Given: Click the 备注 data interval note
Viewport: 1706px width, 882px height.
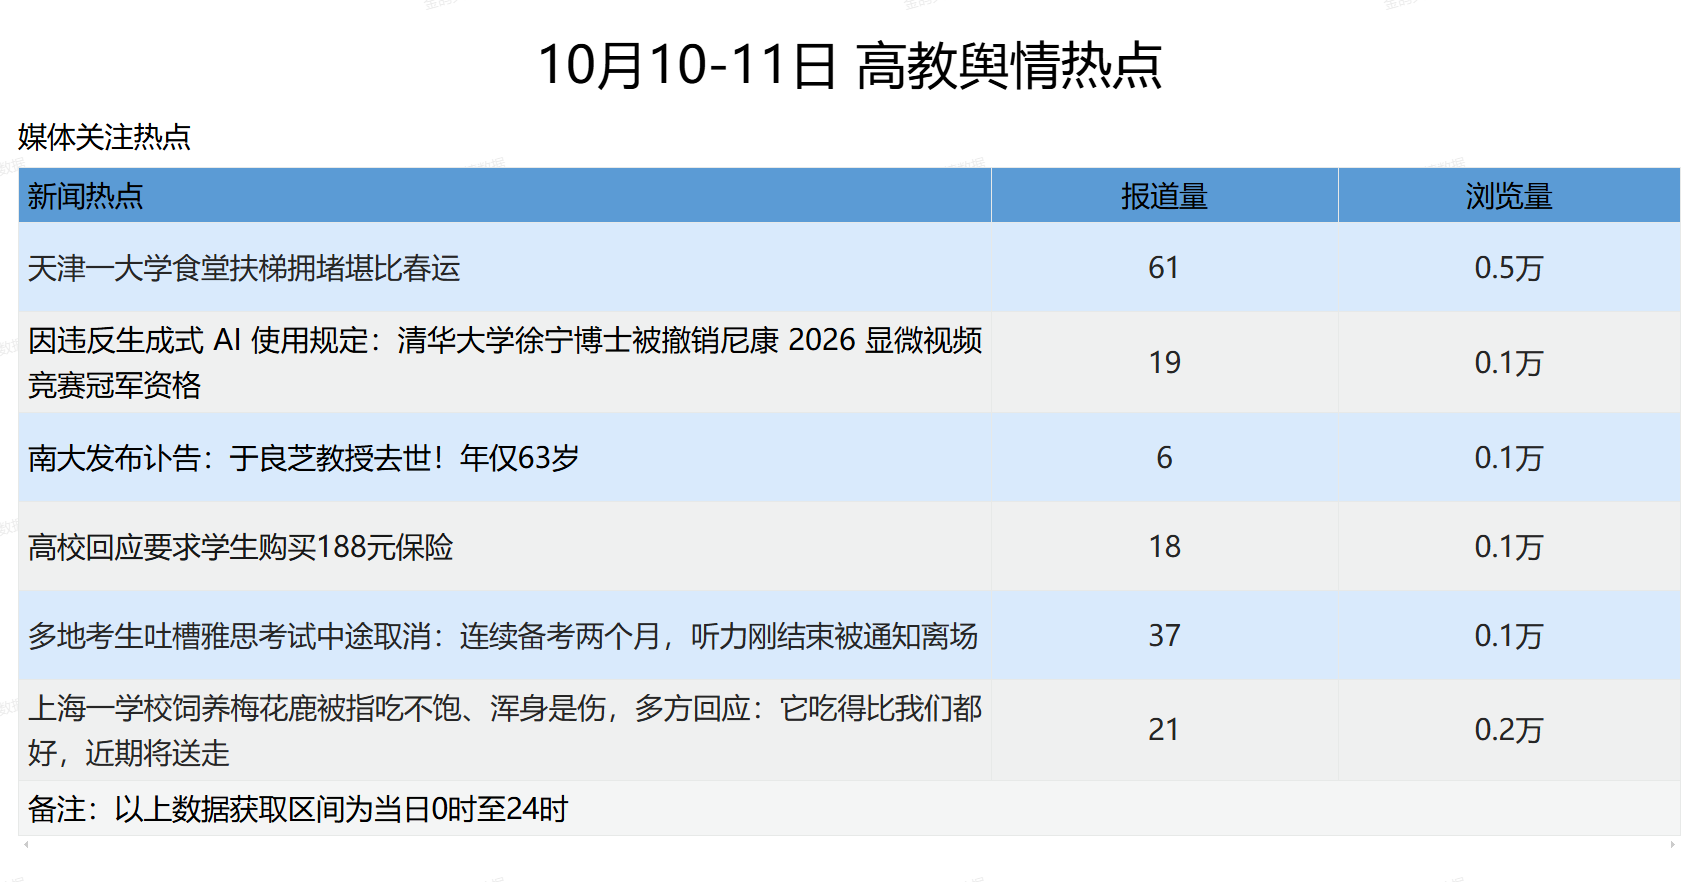Looking at the screenshot, I should pos(298,809).
